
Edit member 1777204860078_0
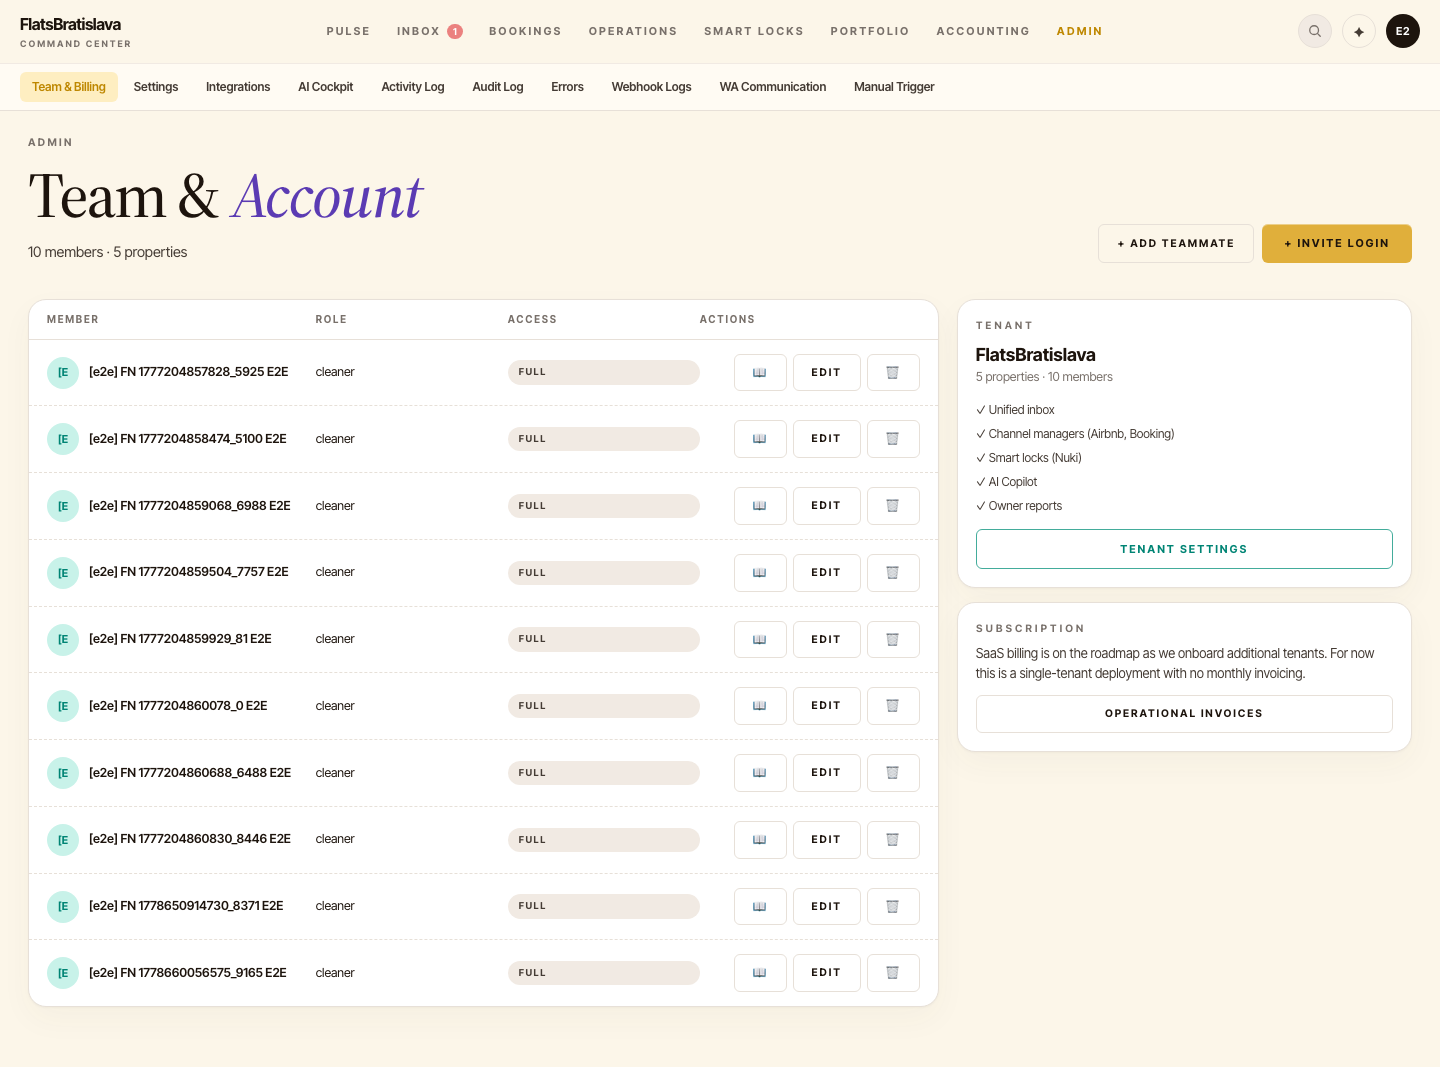pos(827,706)
